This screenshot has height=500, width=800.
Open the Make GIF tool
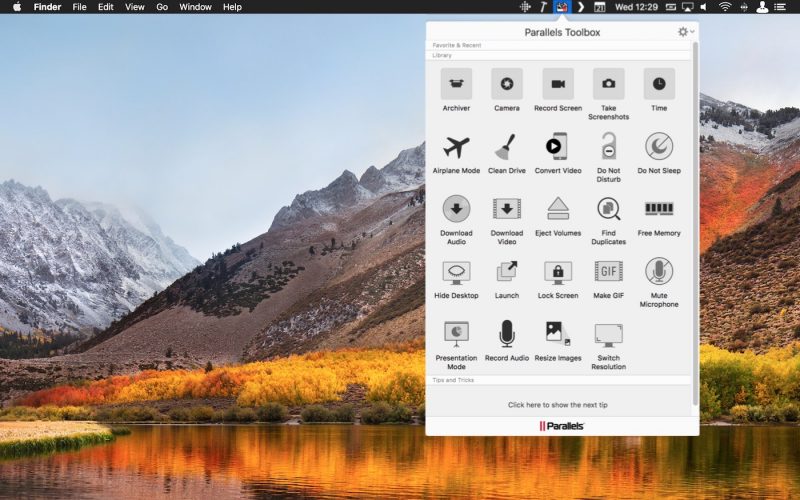tap(608, 278)
